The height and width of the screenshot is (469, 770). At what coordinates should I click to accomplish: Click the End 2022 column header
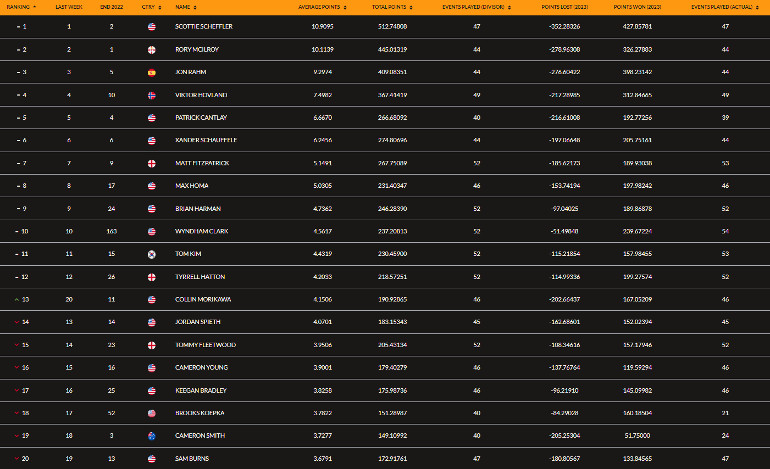111,7
